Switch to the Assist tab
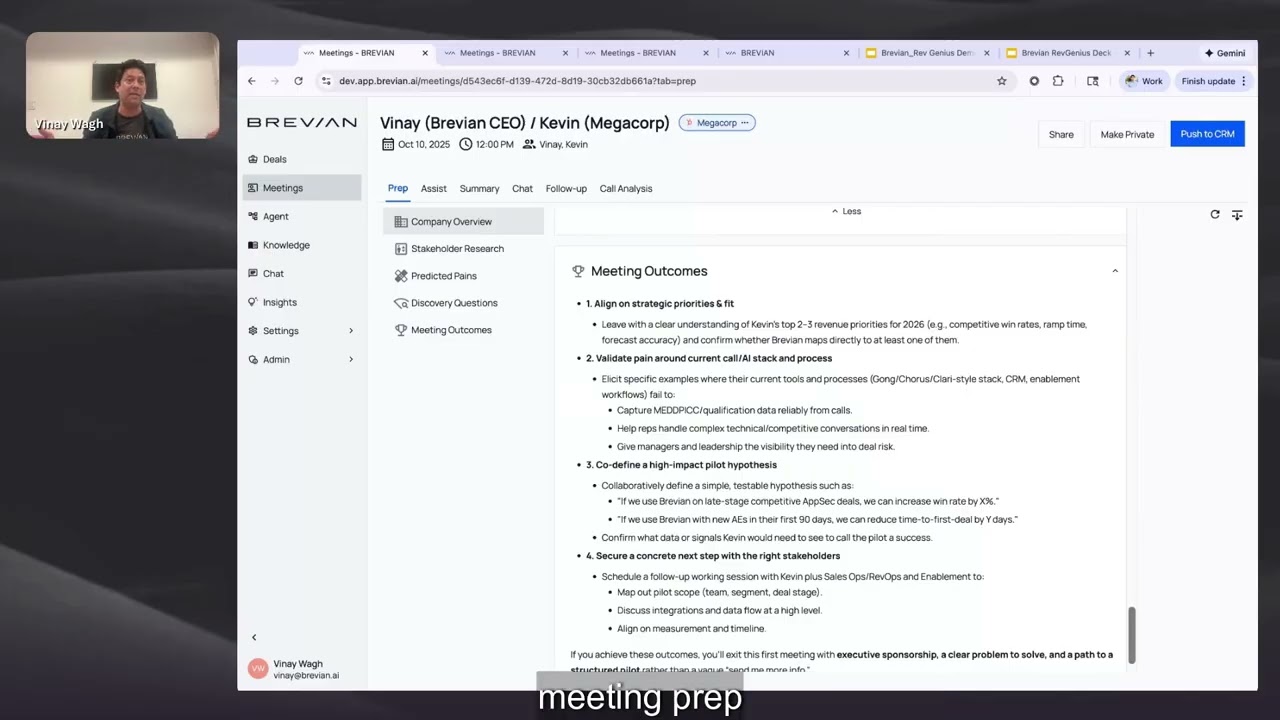The image size is (1280, 720). tap(433, 188)
